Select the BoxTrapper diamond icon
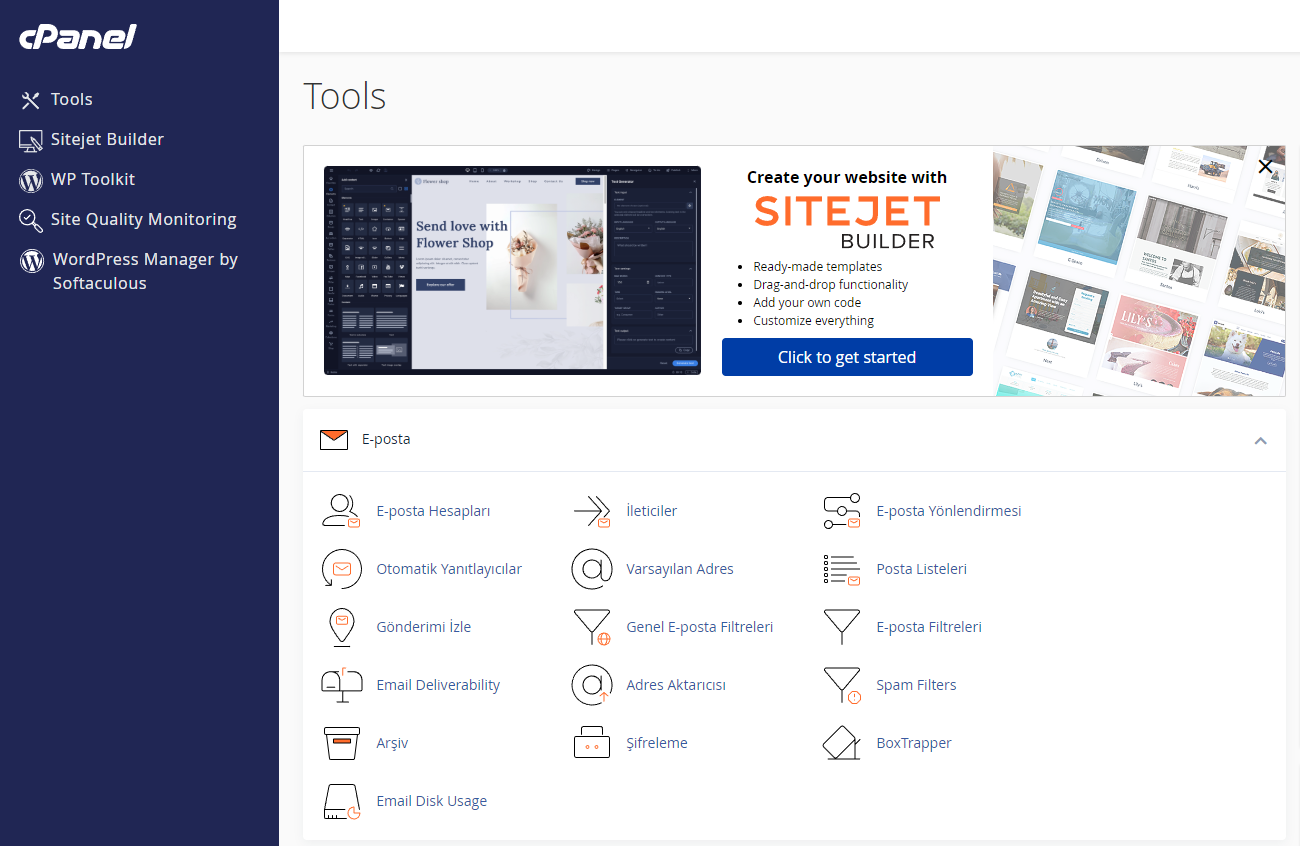Screen dimensions: 1300x846 click(841, 742)
